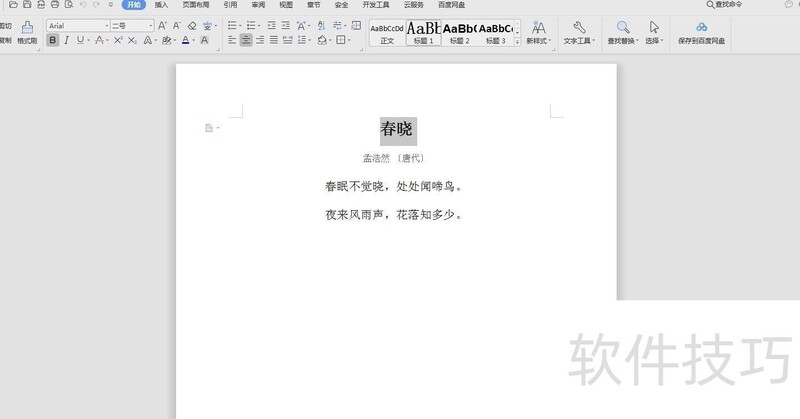Apply the Heading 3 (标题 3) style
This screenshot has height=419, width=800.
(495, 33)
